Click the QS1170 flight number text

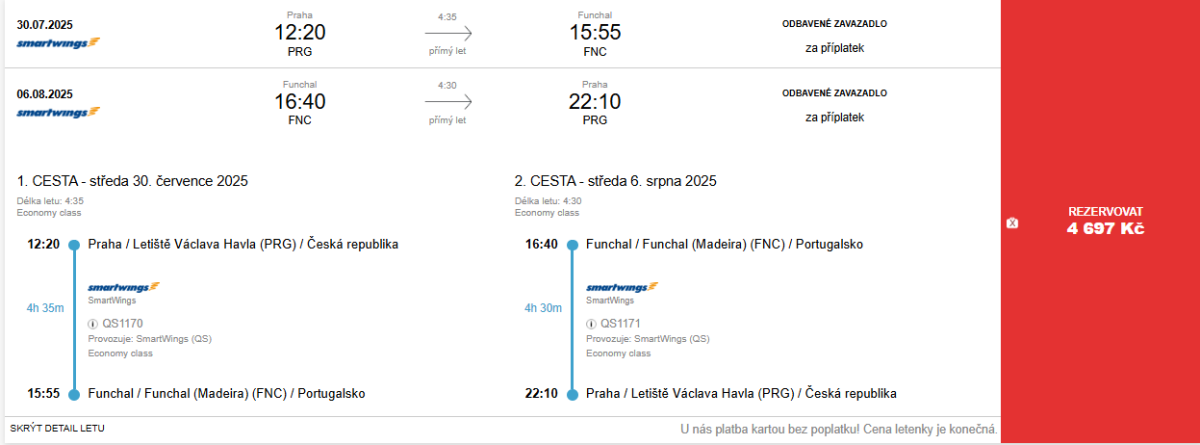pyautogui.click(x=123, y=324)
